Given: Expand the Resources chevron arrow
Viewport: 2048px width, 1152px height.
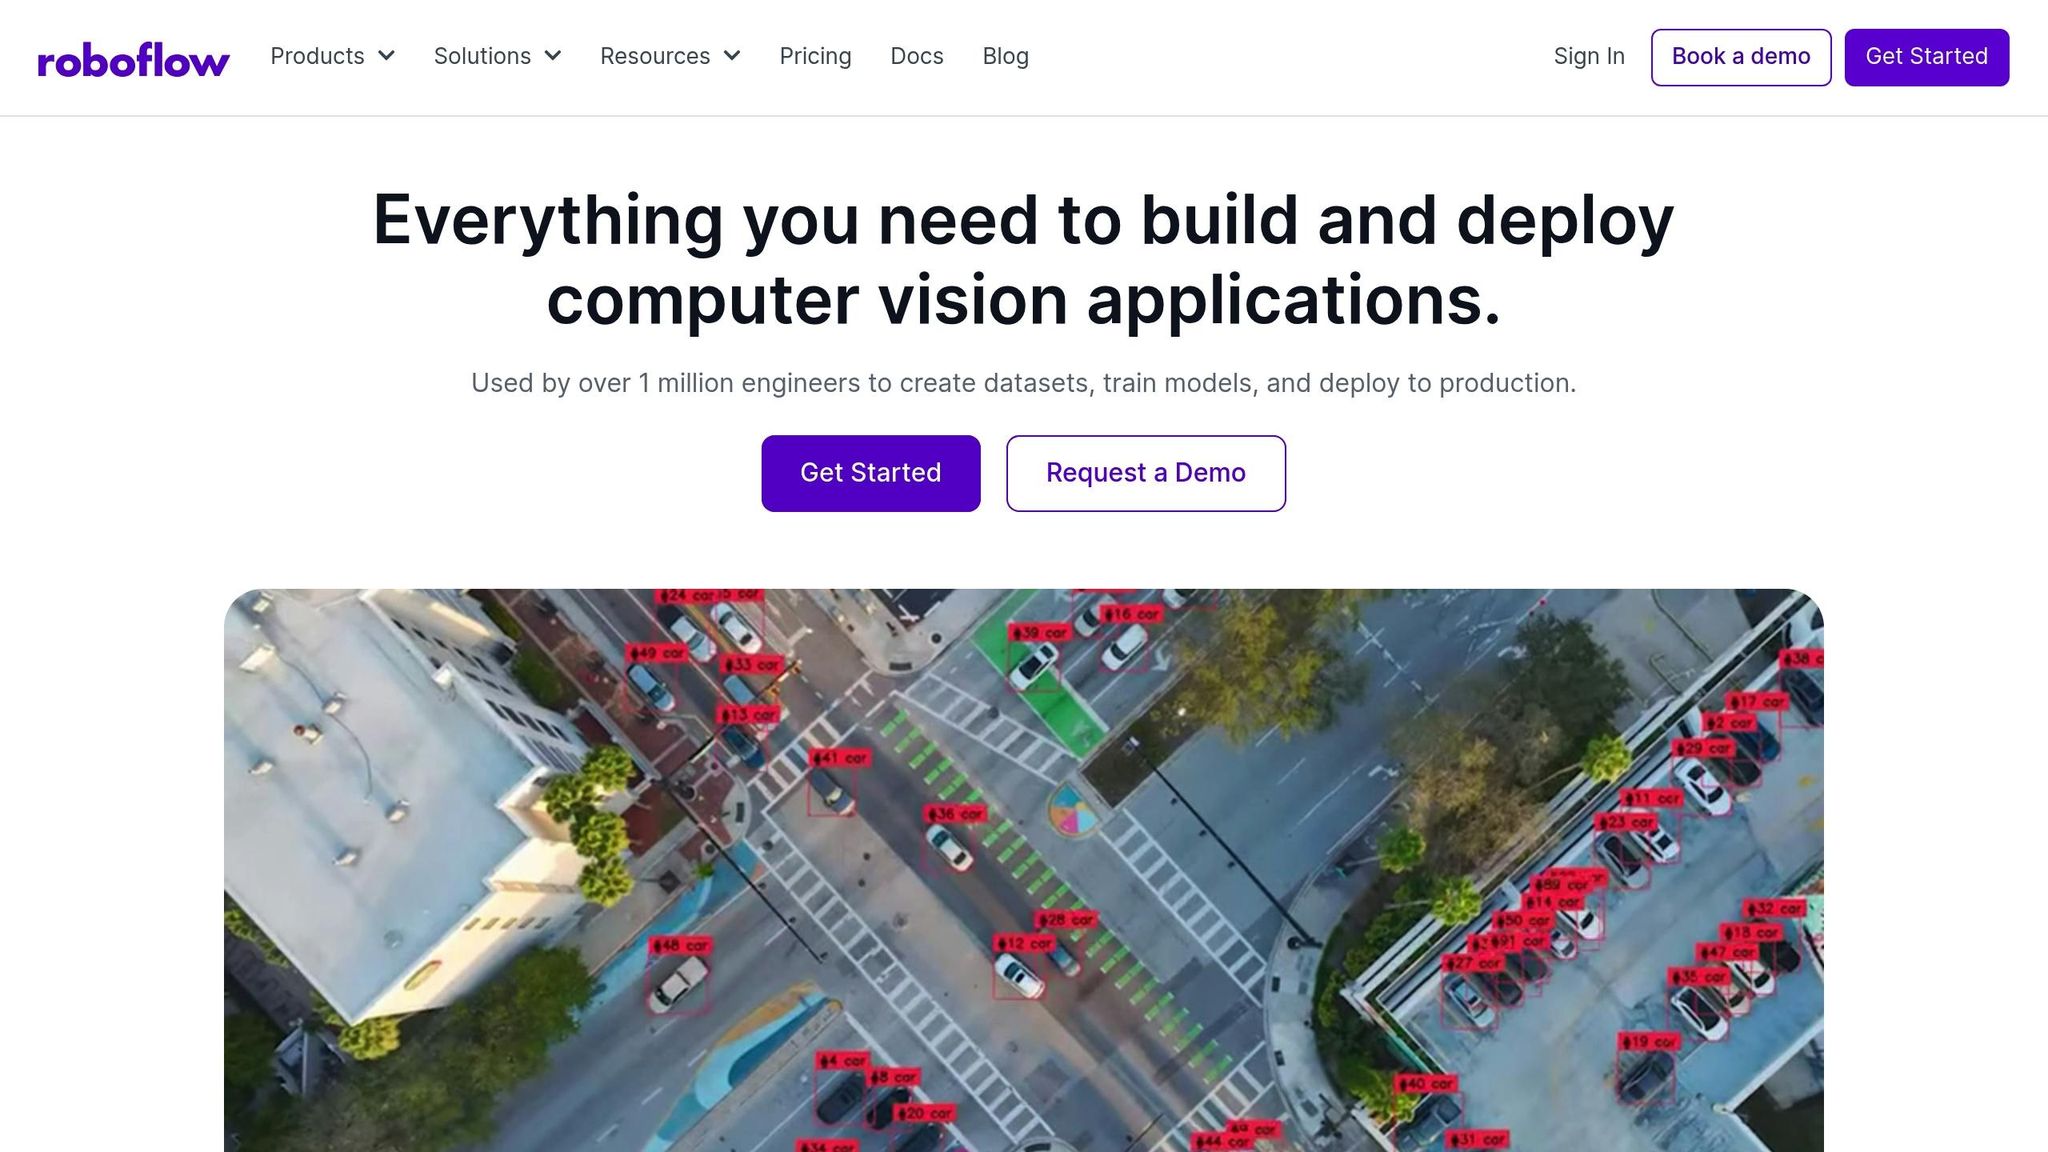Looking at the screenshot, I should pyautogui.click(x=732, y=56).
